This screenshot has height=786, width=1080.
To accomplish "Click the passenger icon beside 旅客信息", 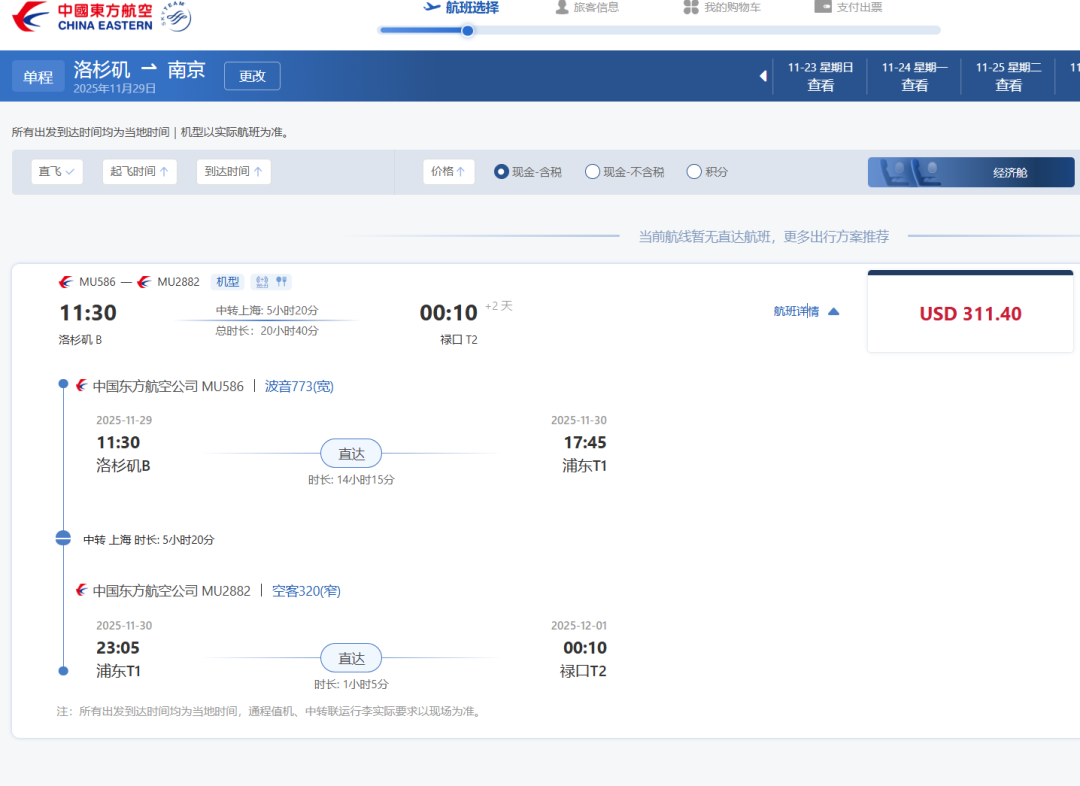I will coord(562,7).
